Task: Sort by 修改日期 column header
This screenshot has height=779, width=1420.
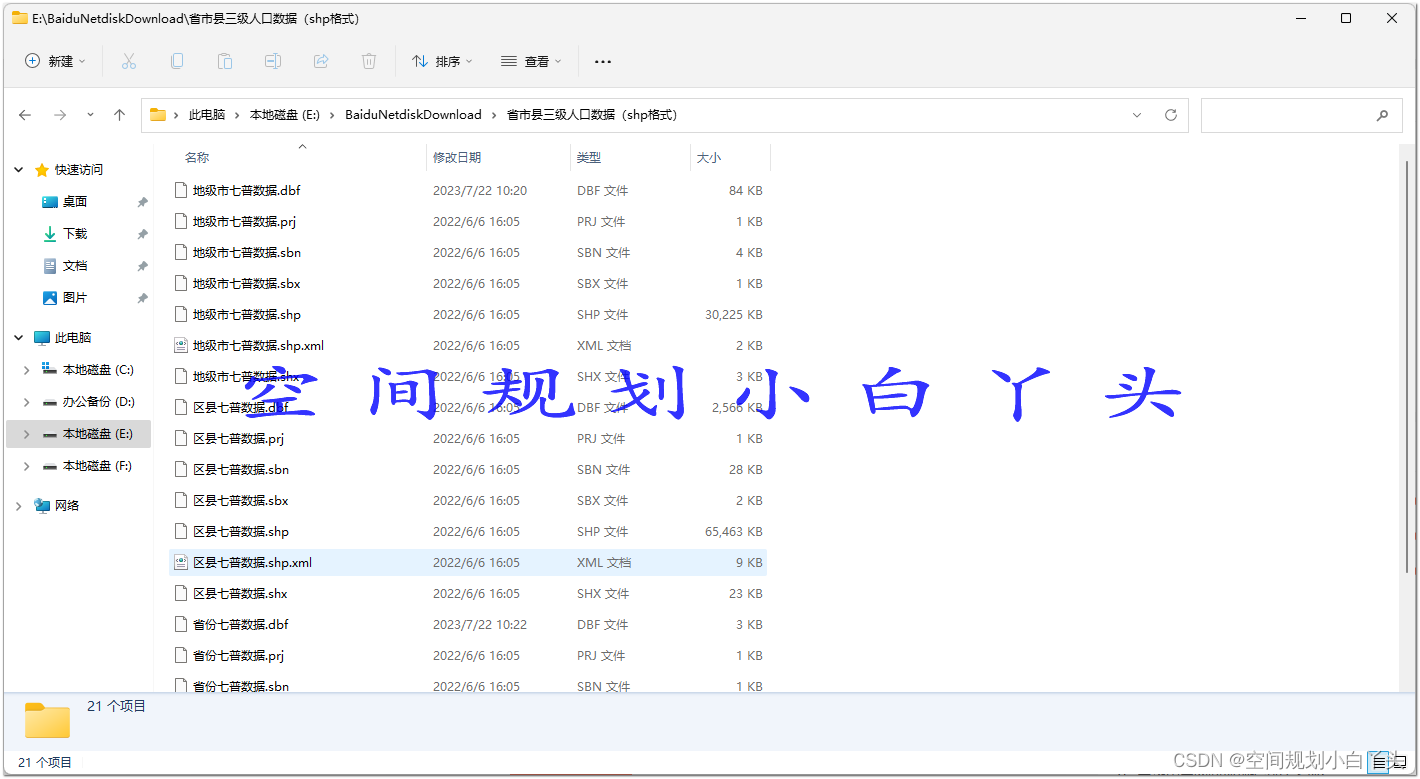Action: [x=457, y=157]
